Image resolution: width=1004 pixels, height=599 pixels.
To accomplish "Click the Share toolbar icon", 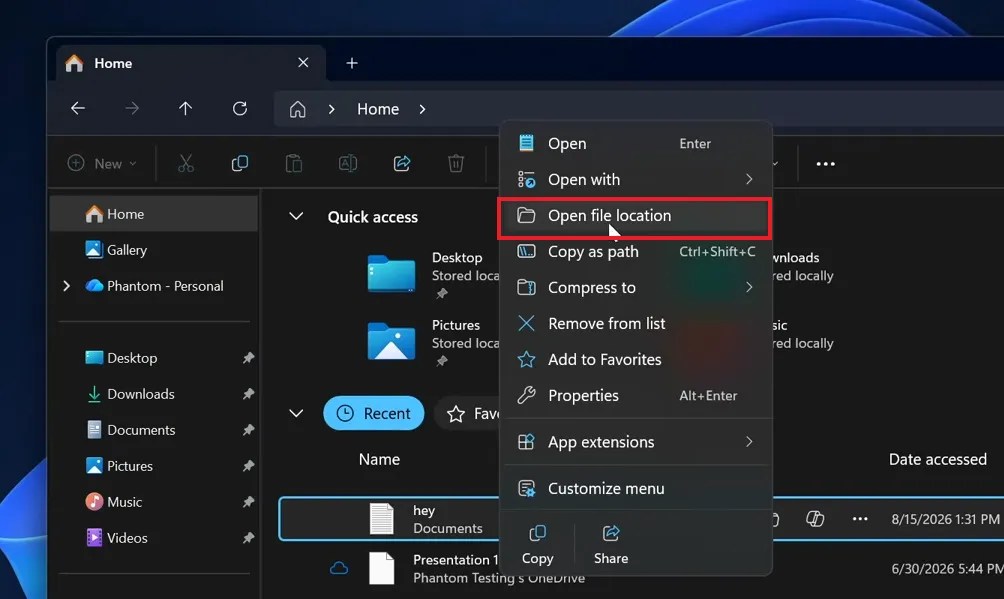I will (401, 163).
